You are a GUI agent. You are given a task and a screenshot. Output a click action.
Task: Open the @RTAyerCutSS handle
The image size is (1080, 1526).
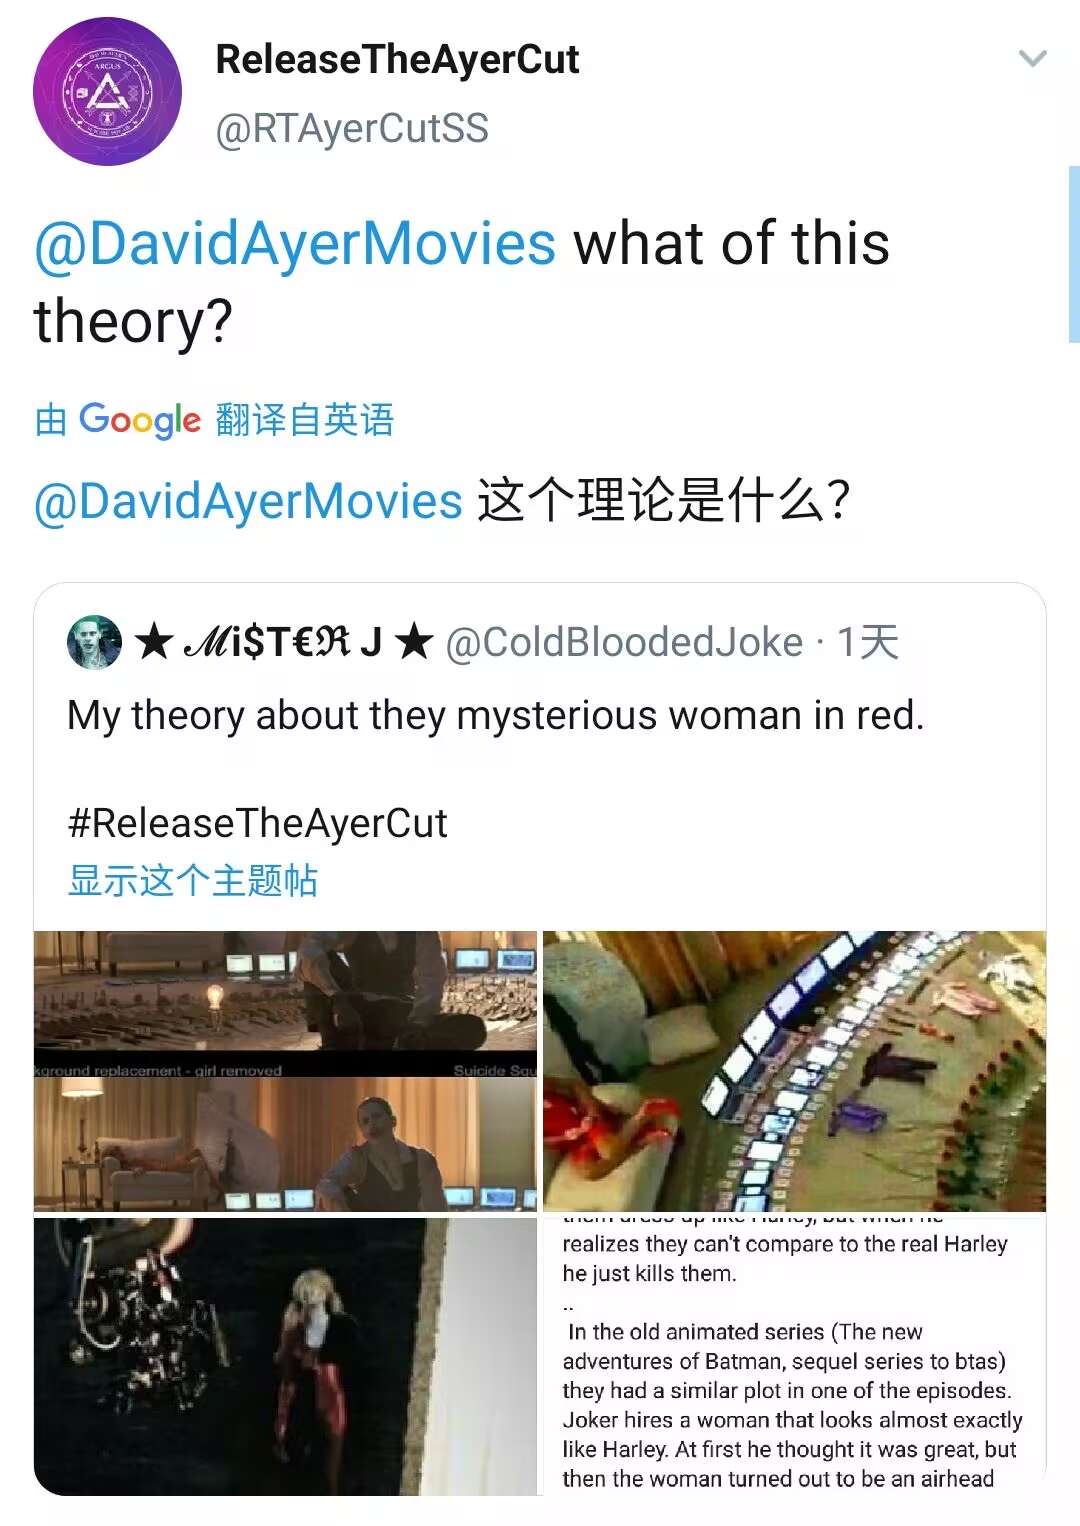352,129
